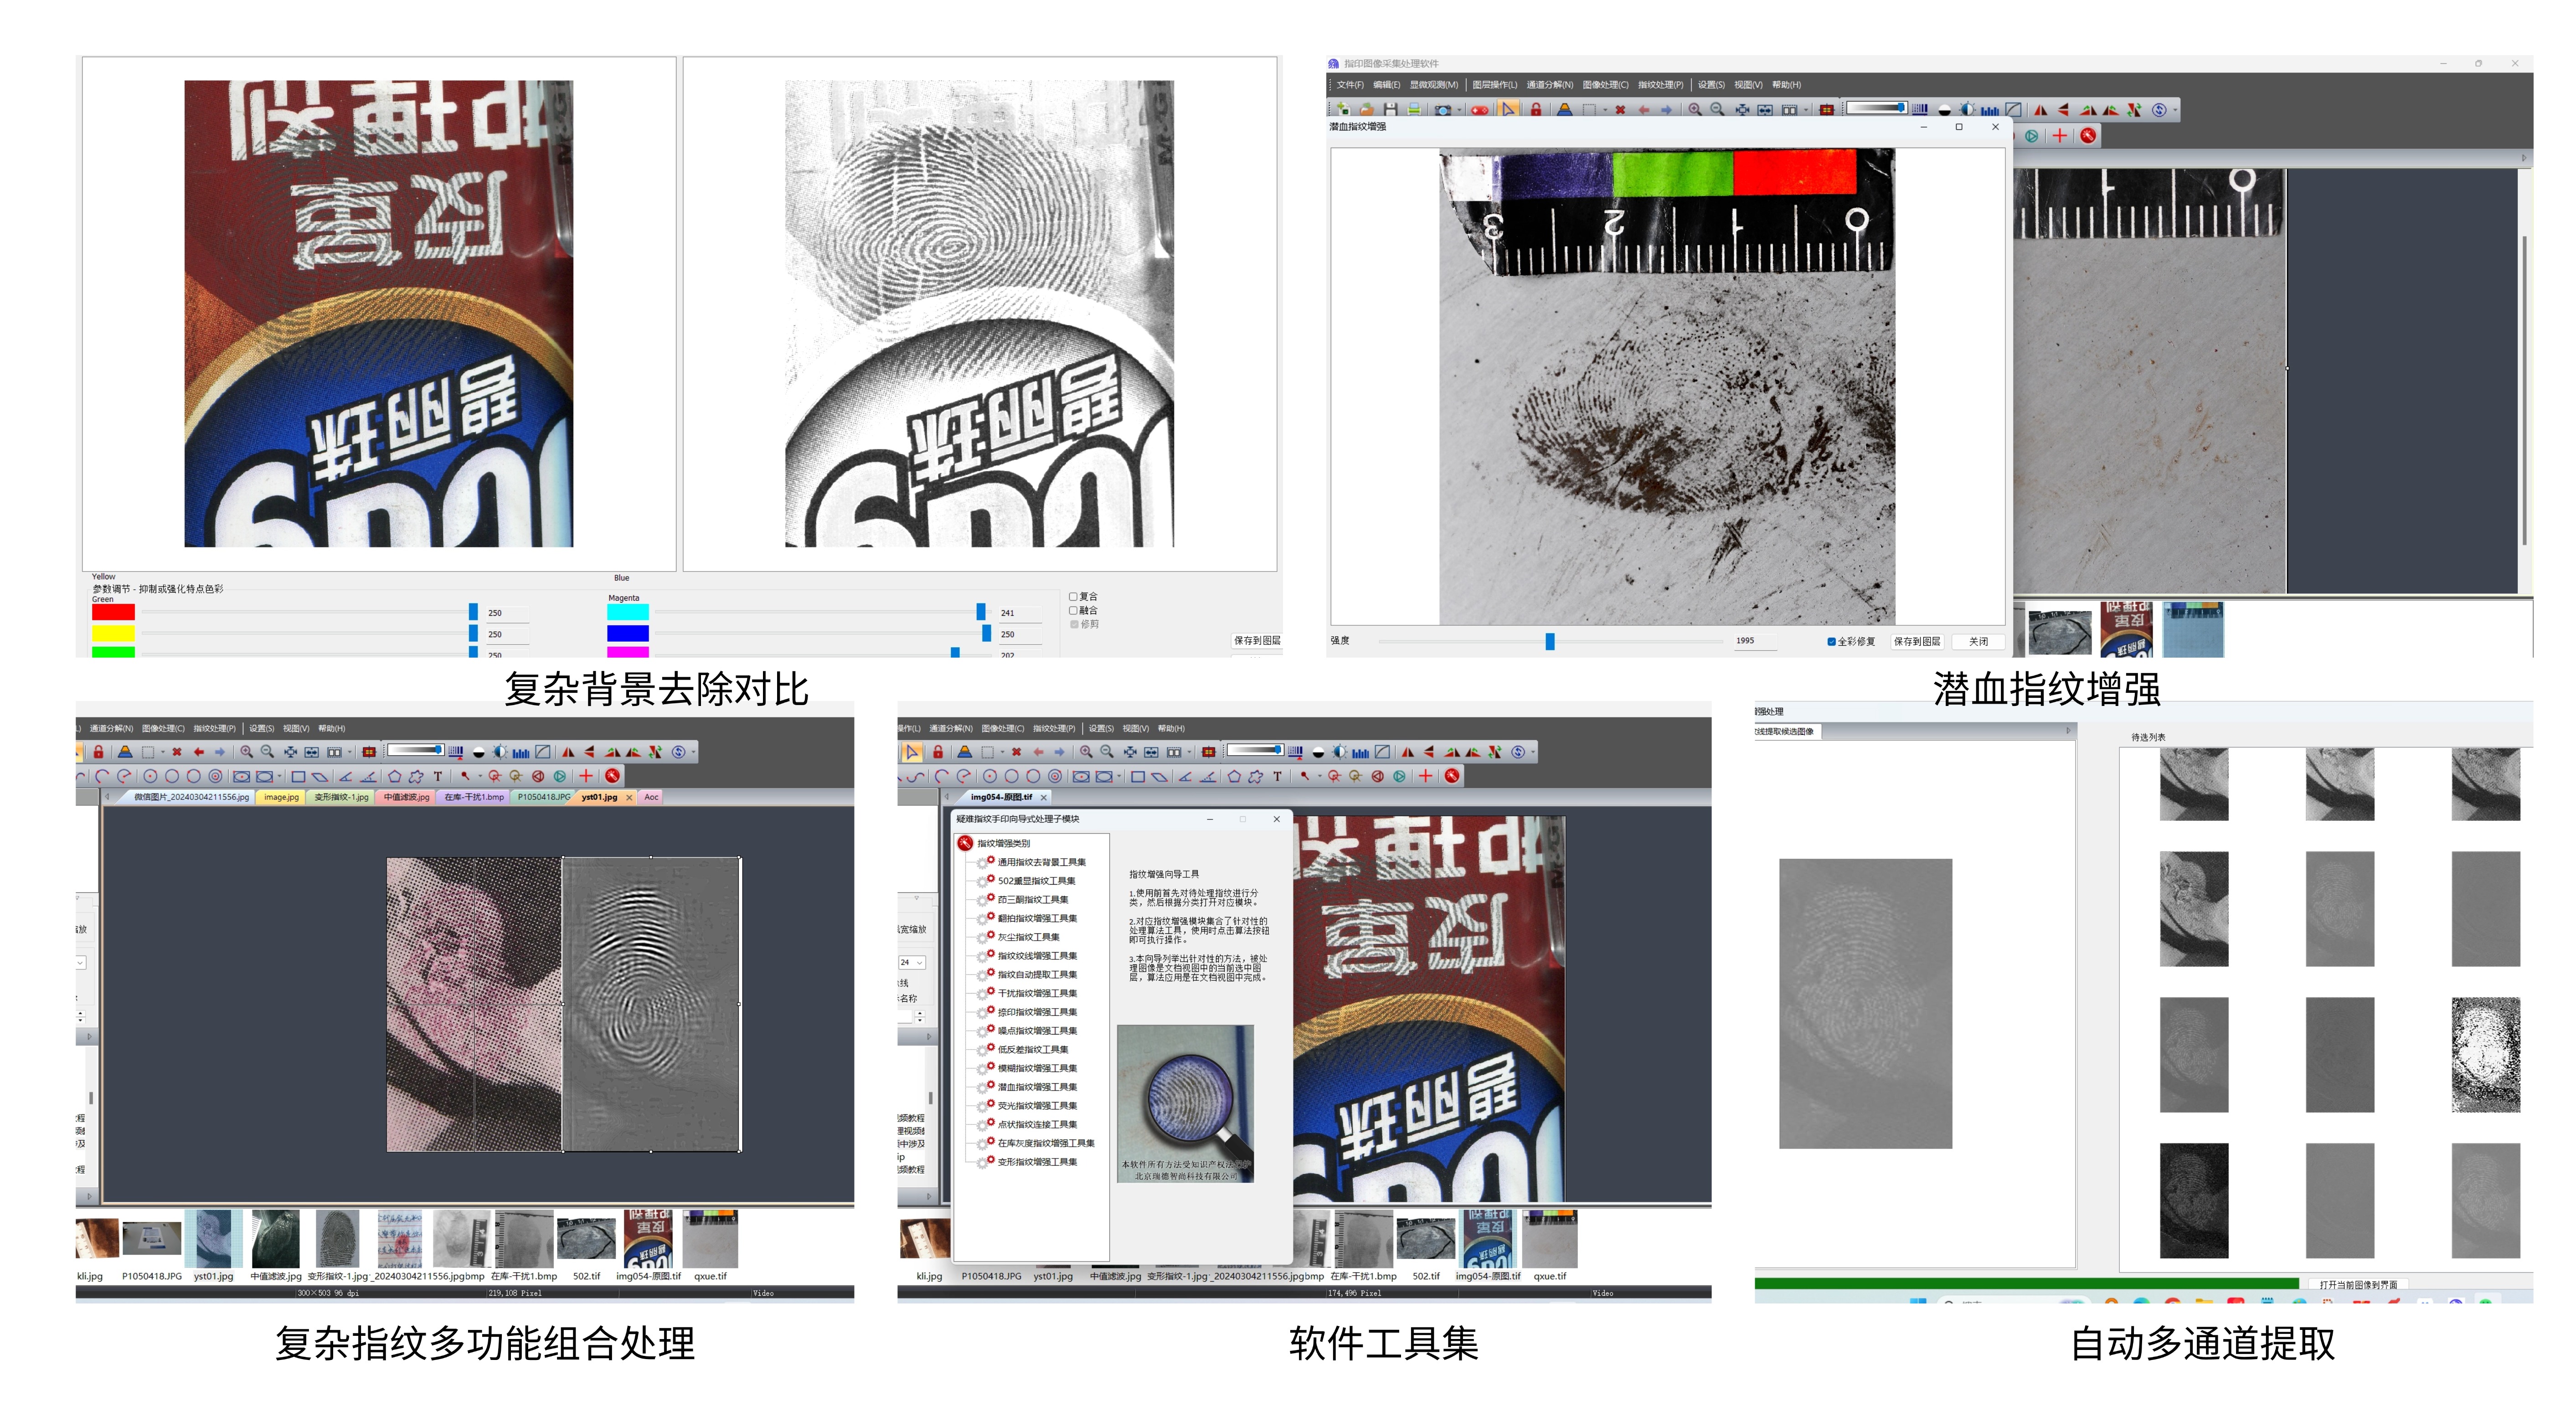Open the 图层操作(L) menu

(x=1494, y=85)
